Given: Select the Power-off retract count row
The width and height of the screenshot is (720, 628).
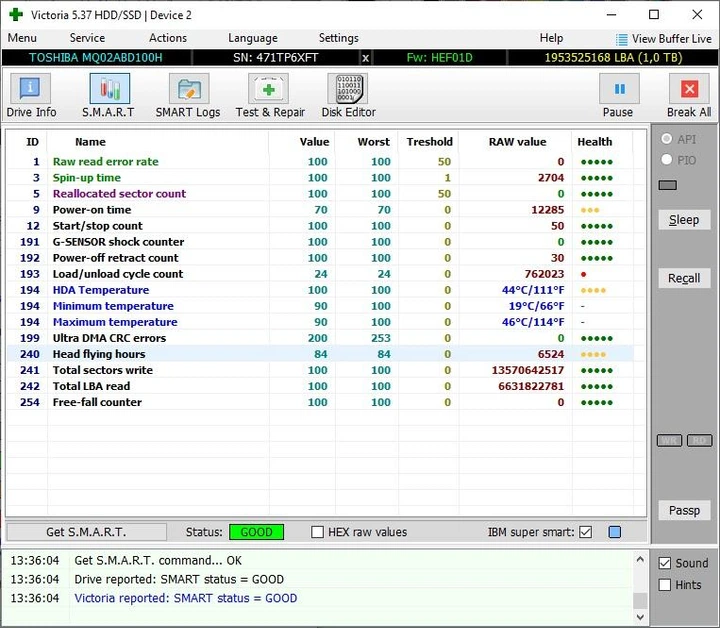Looking at the screenshot, I should coord(320,258).
